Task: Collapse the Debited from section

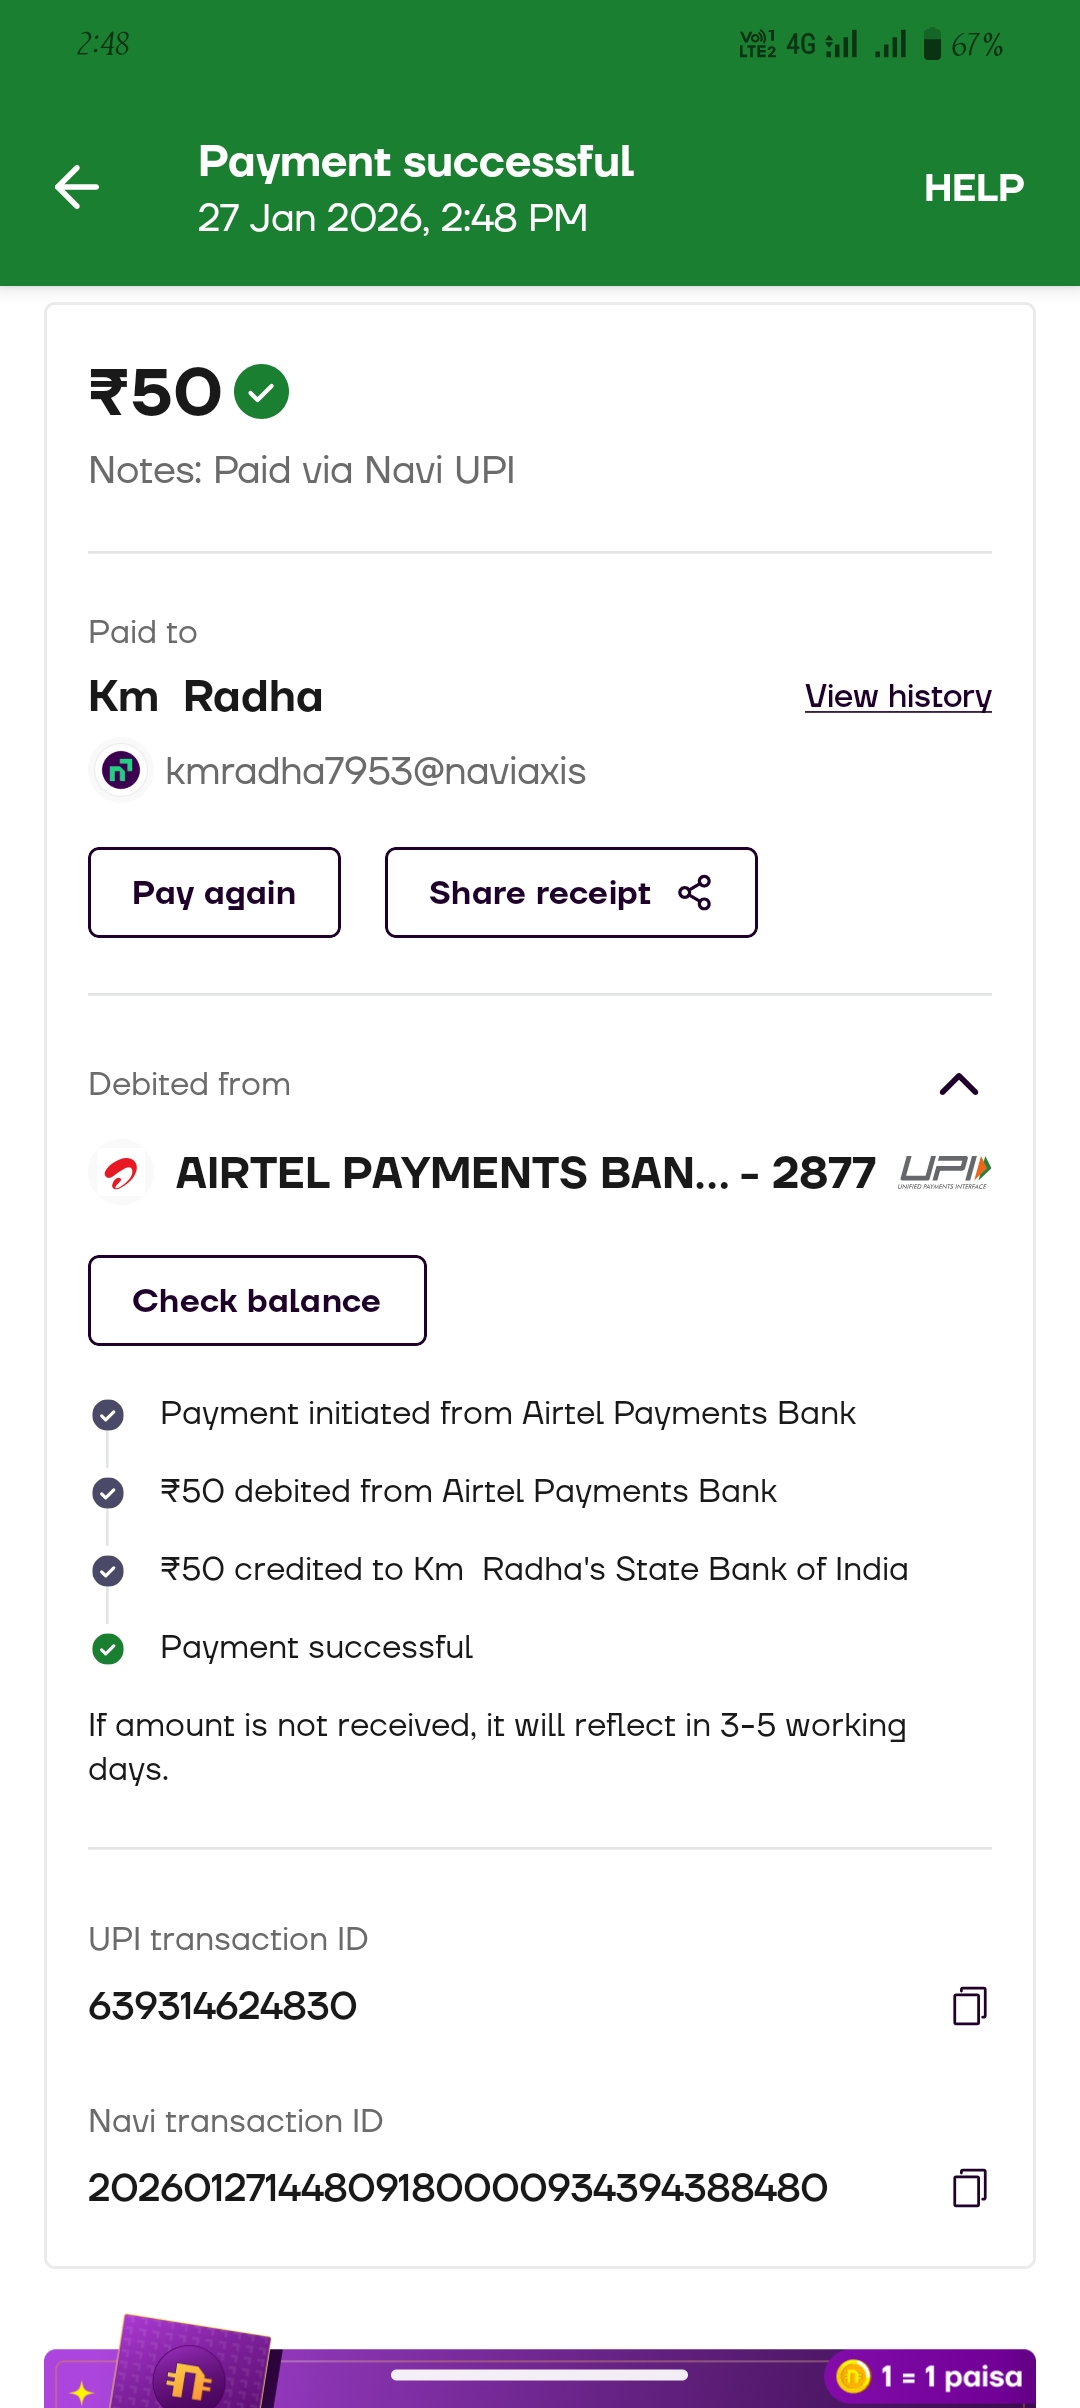Action: coord(958,1084)
